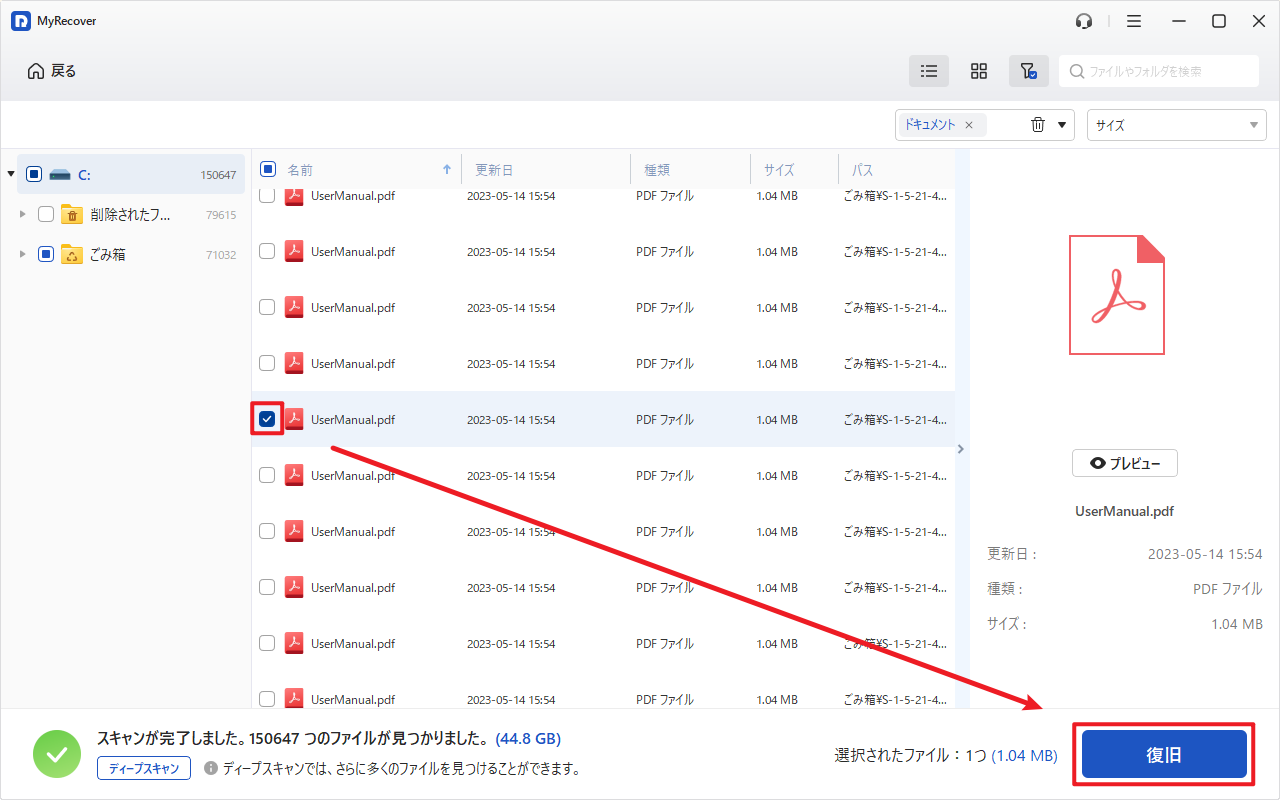The width and height of the screenshot is (1280, 800).
Task: Click UserManual.pdf title in preview panel
Action: tap(1124, 511)
